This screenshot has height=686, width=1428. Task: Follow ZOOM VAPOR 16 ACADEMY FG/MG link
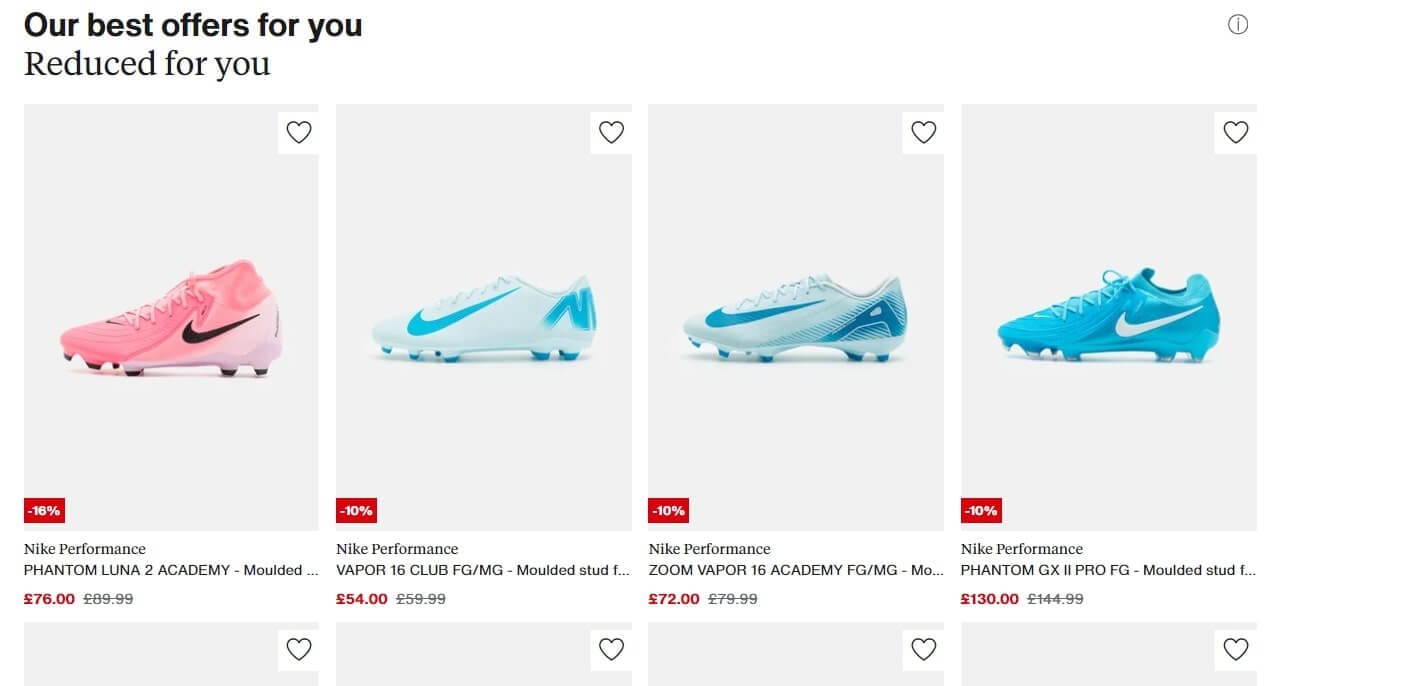coord(796,570)
